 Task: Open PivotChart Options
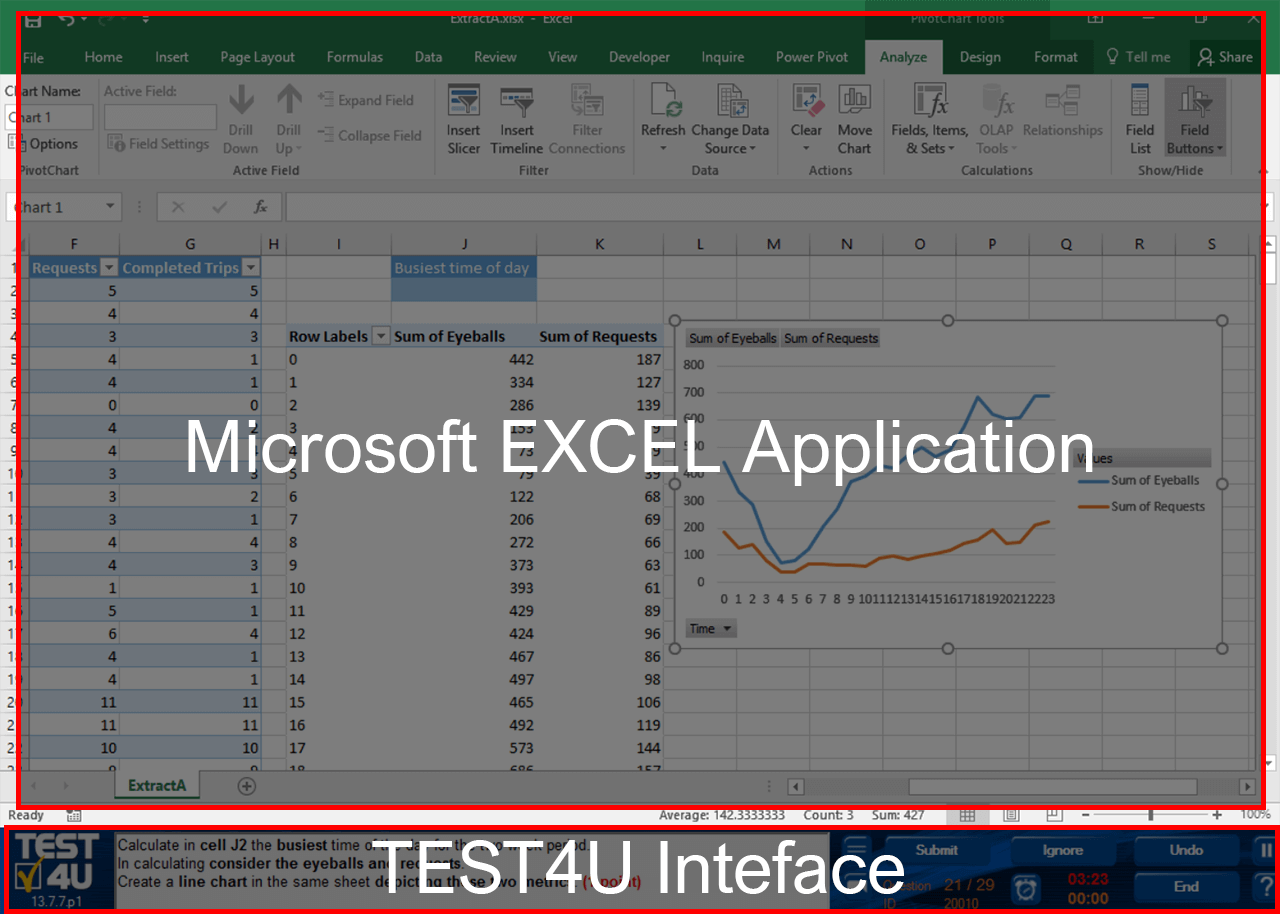[x=44, y=144]
